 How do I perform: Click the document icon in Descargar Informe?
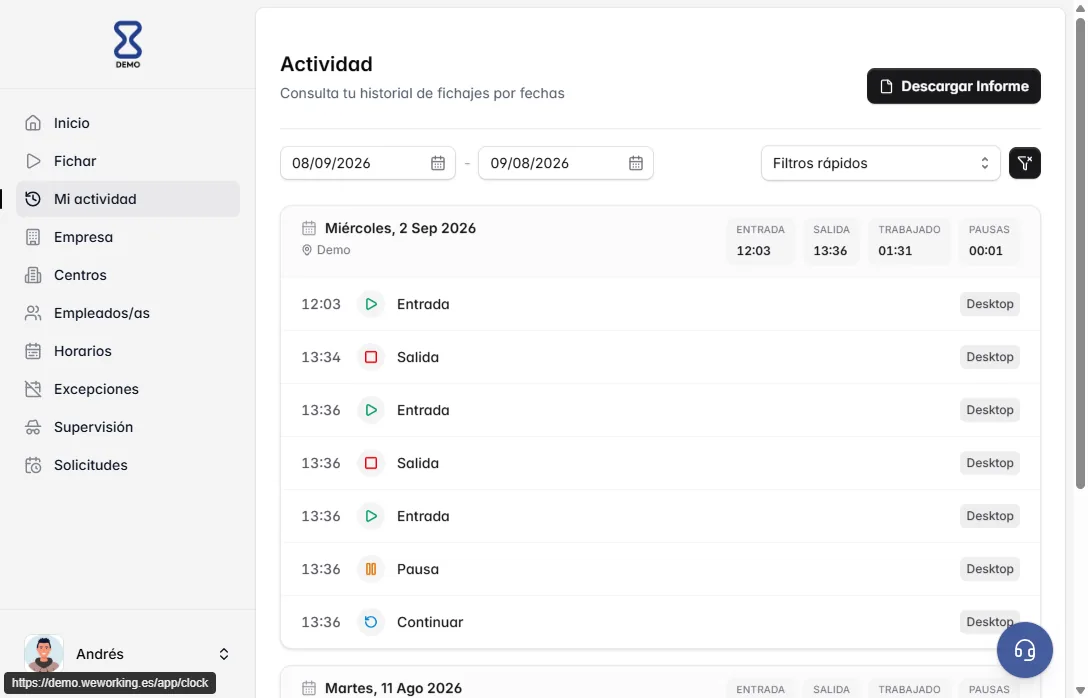coord(886,87)
